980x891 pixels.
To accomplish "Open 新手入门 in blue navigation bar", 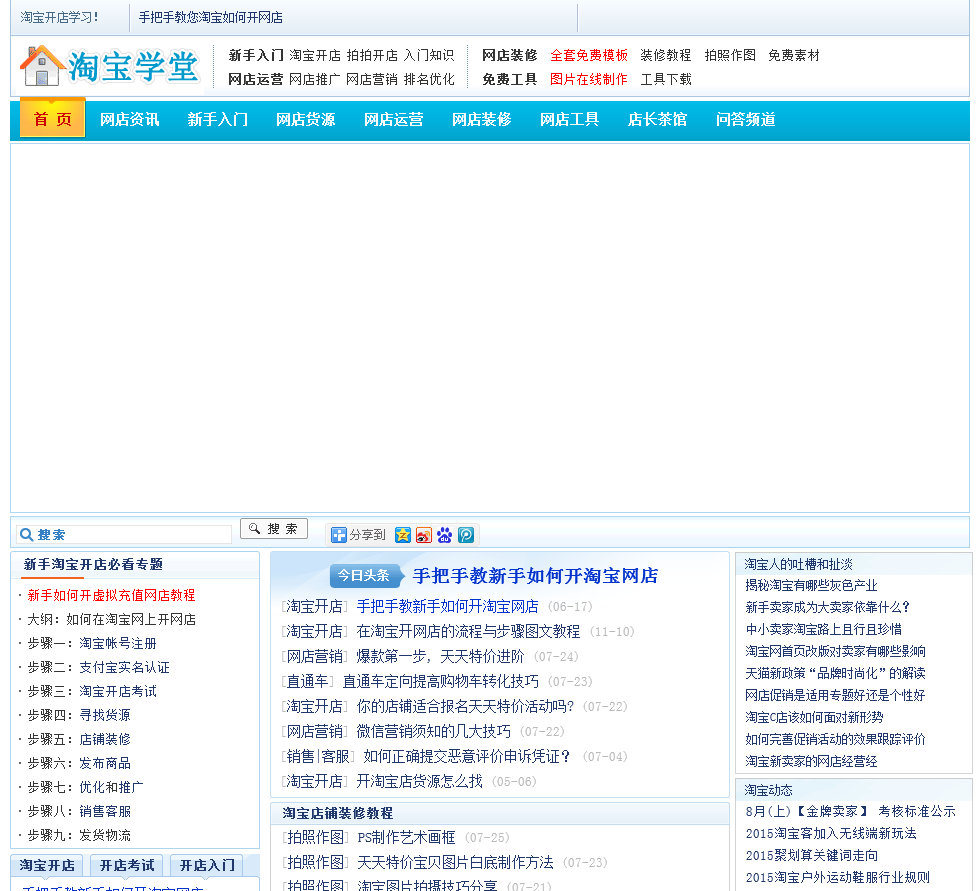I will (x=218, y=119).
